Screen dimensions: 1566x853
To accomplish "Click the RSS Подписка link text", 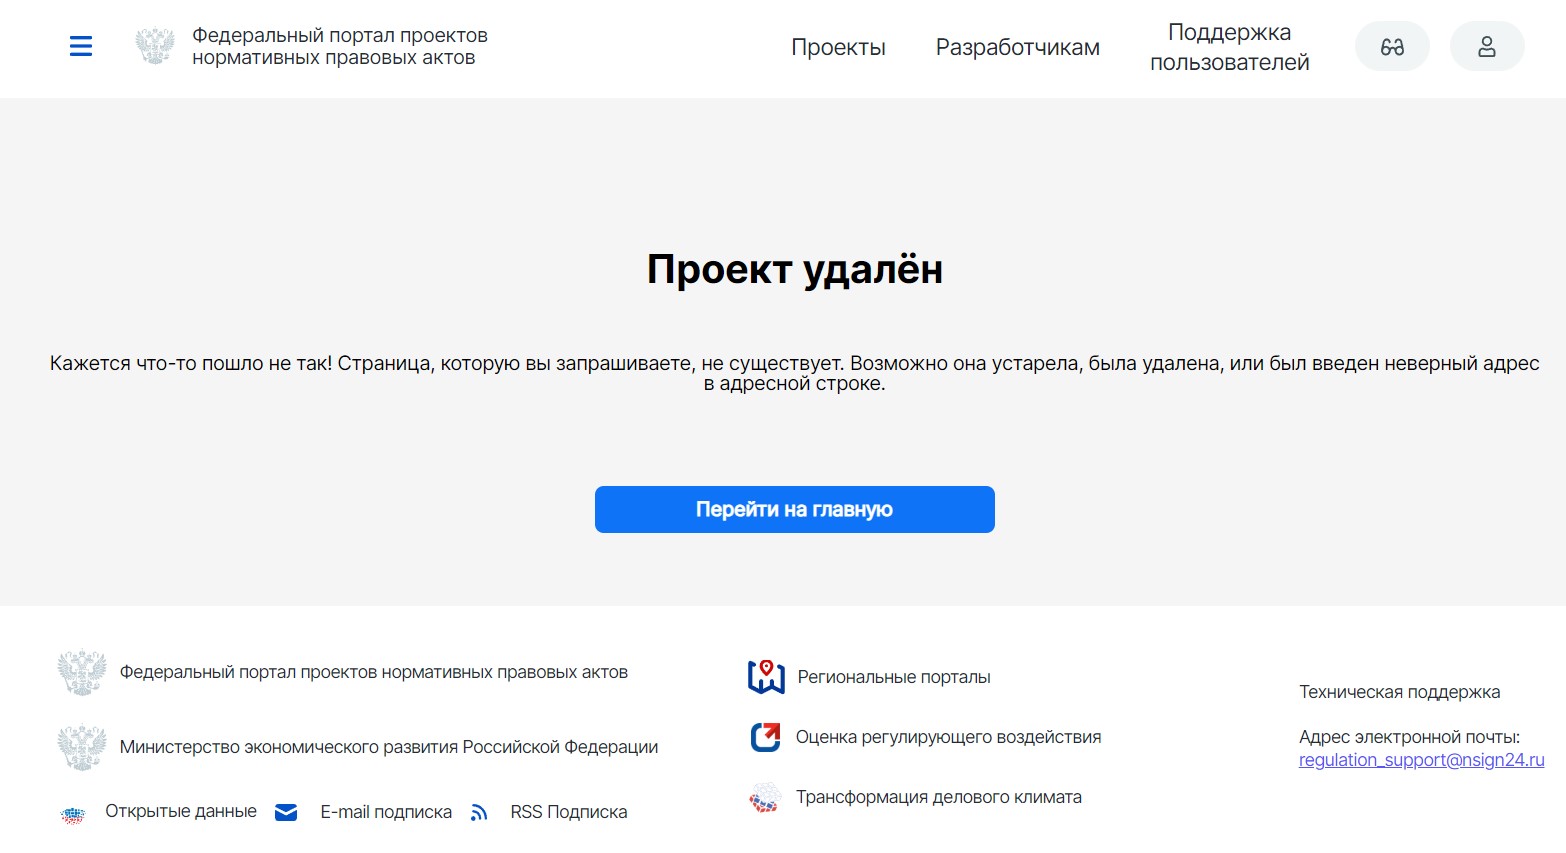I will 568,812.
